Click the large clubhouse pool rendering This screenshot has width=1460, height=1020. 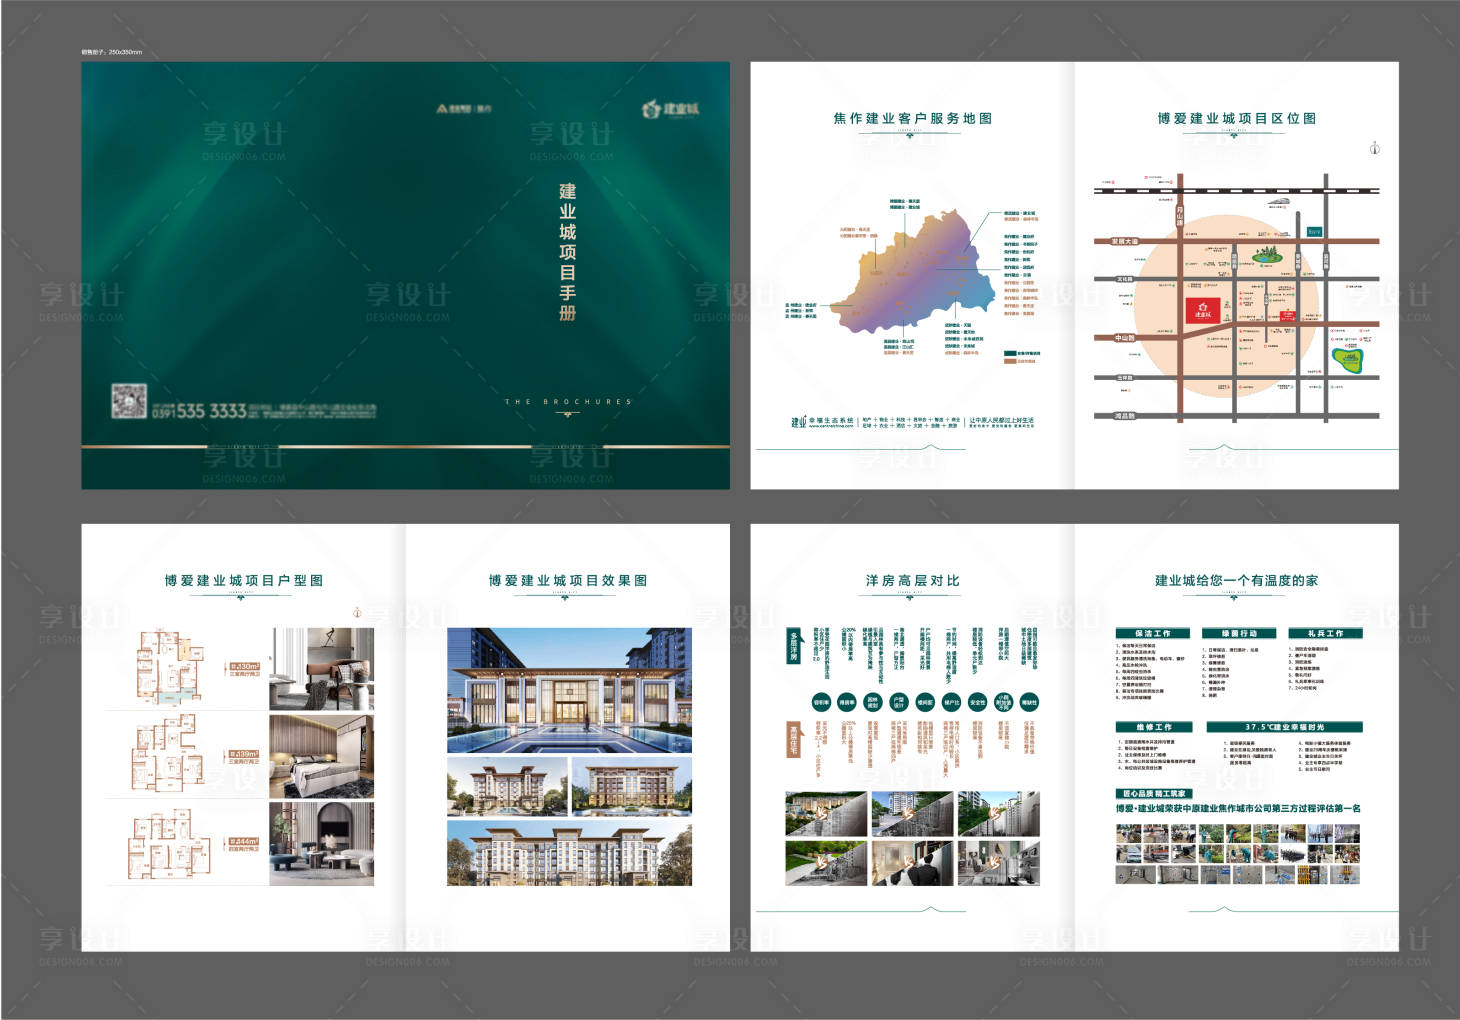pyautogui.click(x=569, y=690)
